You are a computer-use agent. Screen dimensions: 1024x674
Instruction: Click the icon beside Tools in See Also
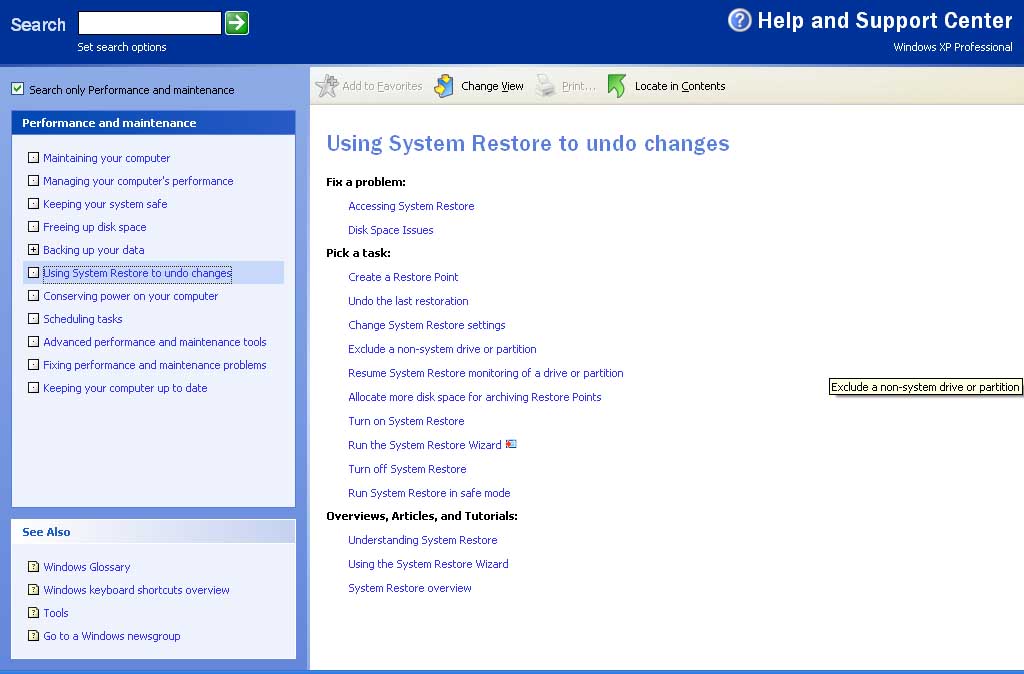coord(33,612)
